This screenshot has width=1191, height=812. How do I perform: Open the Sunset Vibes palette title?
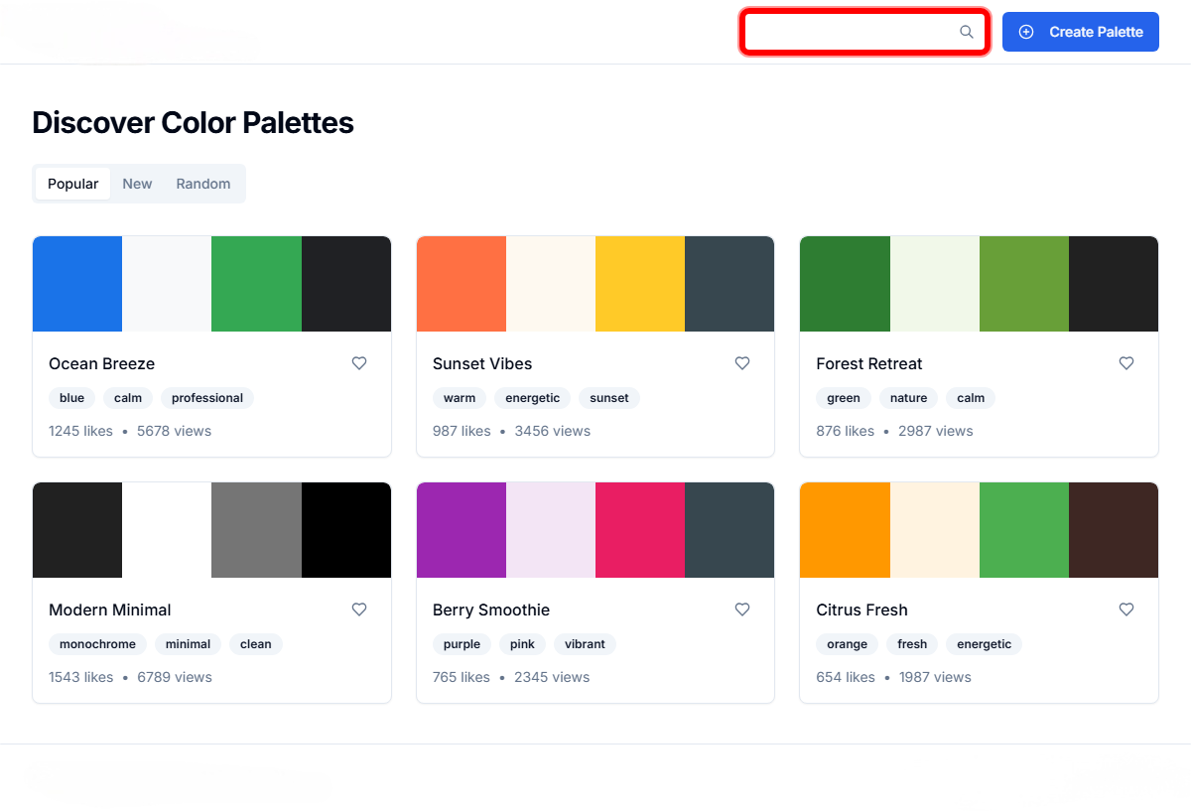click(x=482, y=364)
